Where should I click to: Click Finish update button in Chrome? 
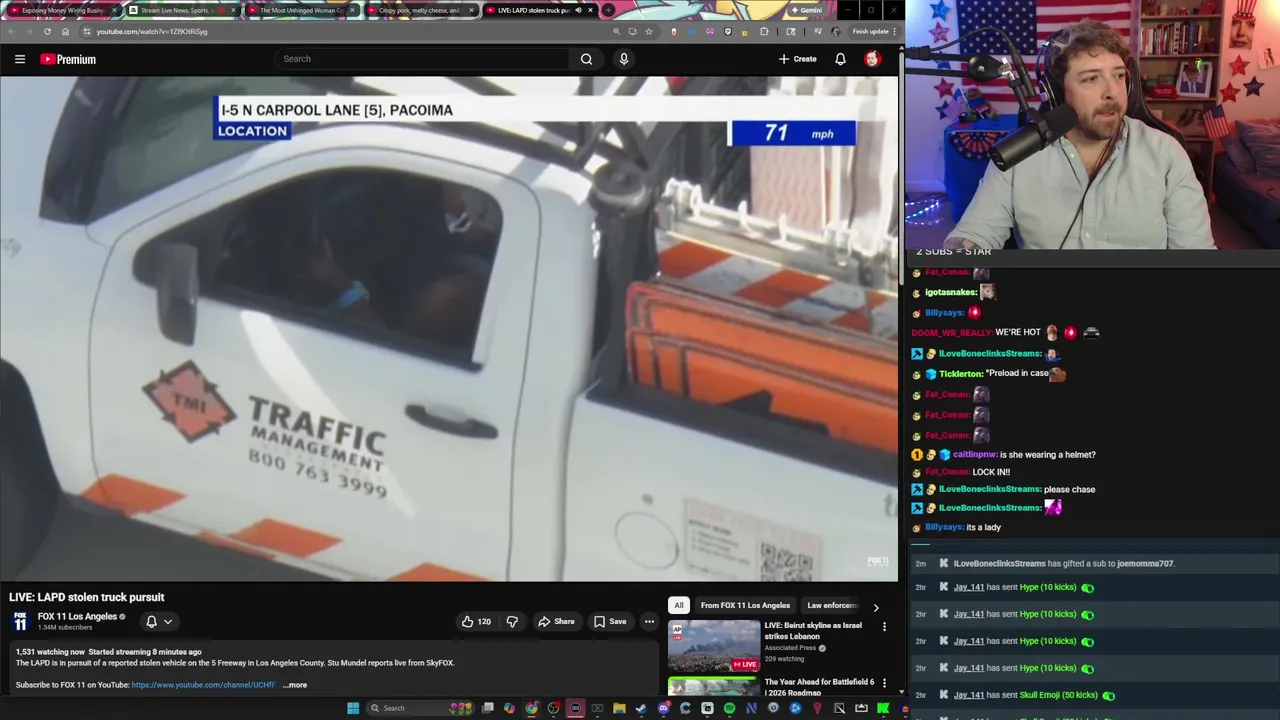pos(873,31)
